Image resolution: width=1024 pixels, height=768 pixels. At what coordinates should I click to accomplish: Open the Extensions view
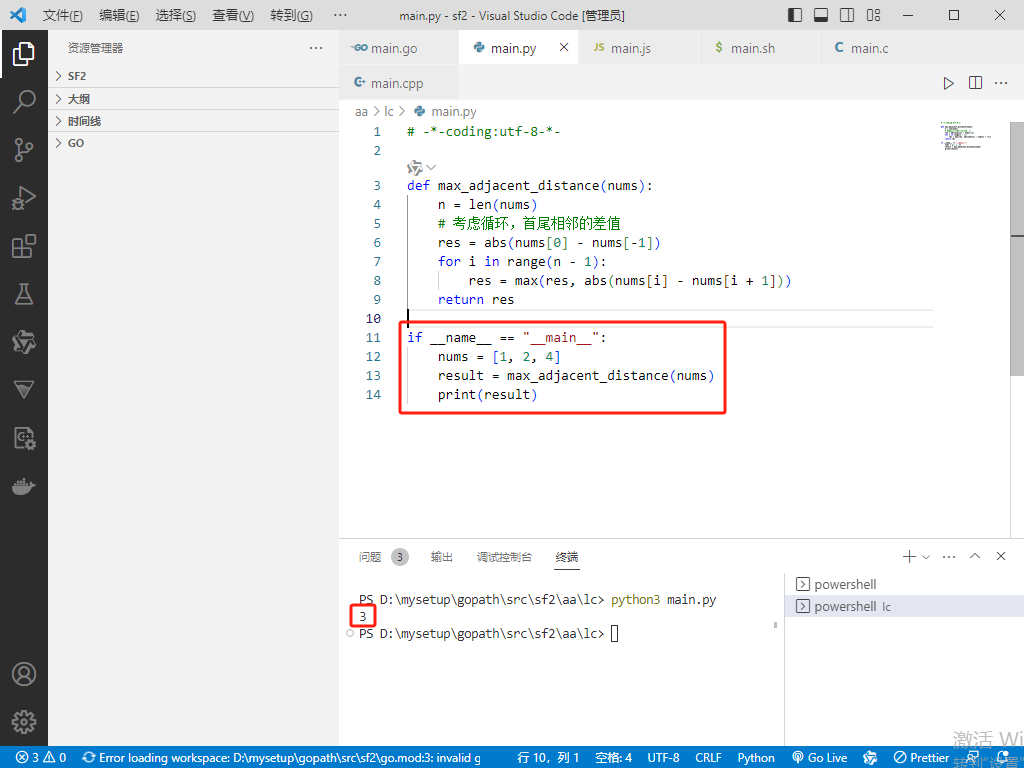(x=24, y=246)
